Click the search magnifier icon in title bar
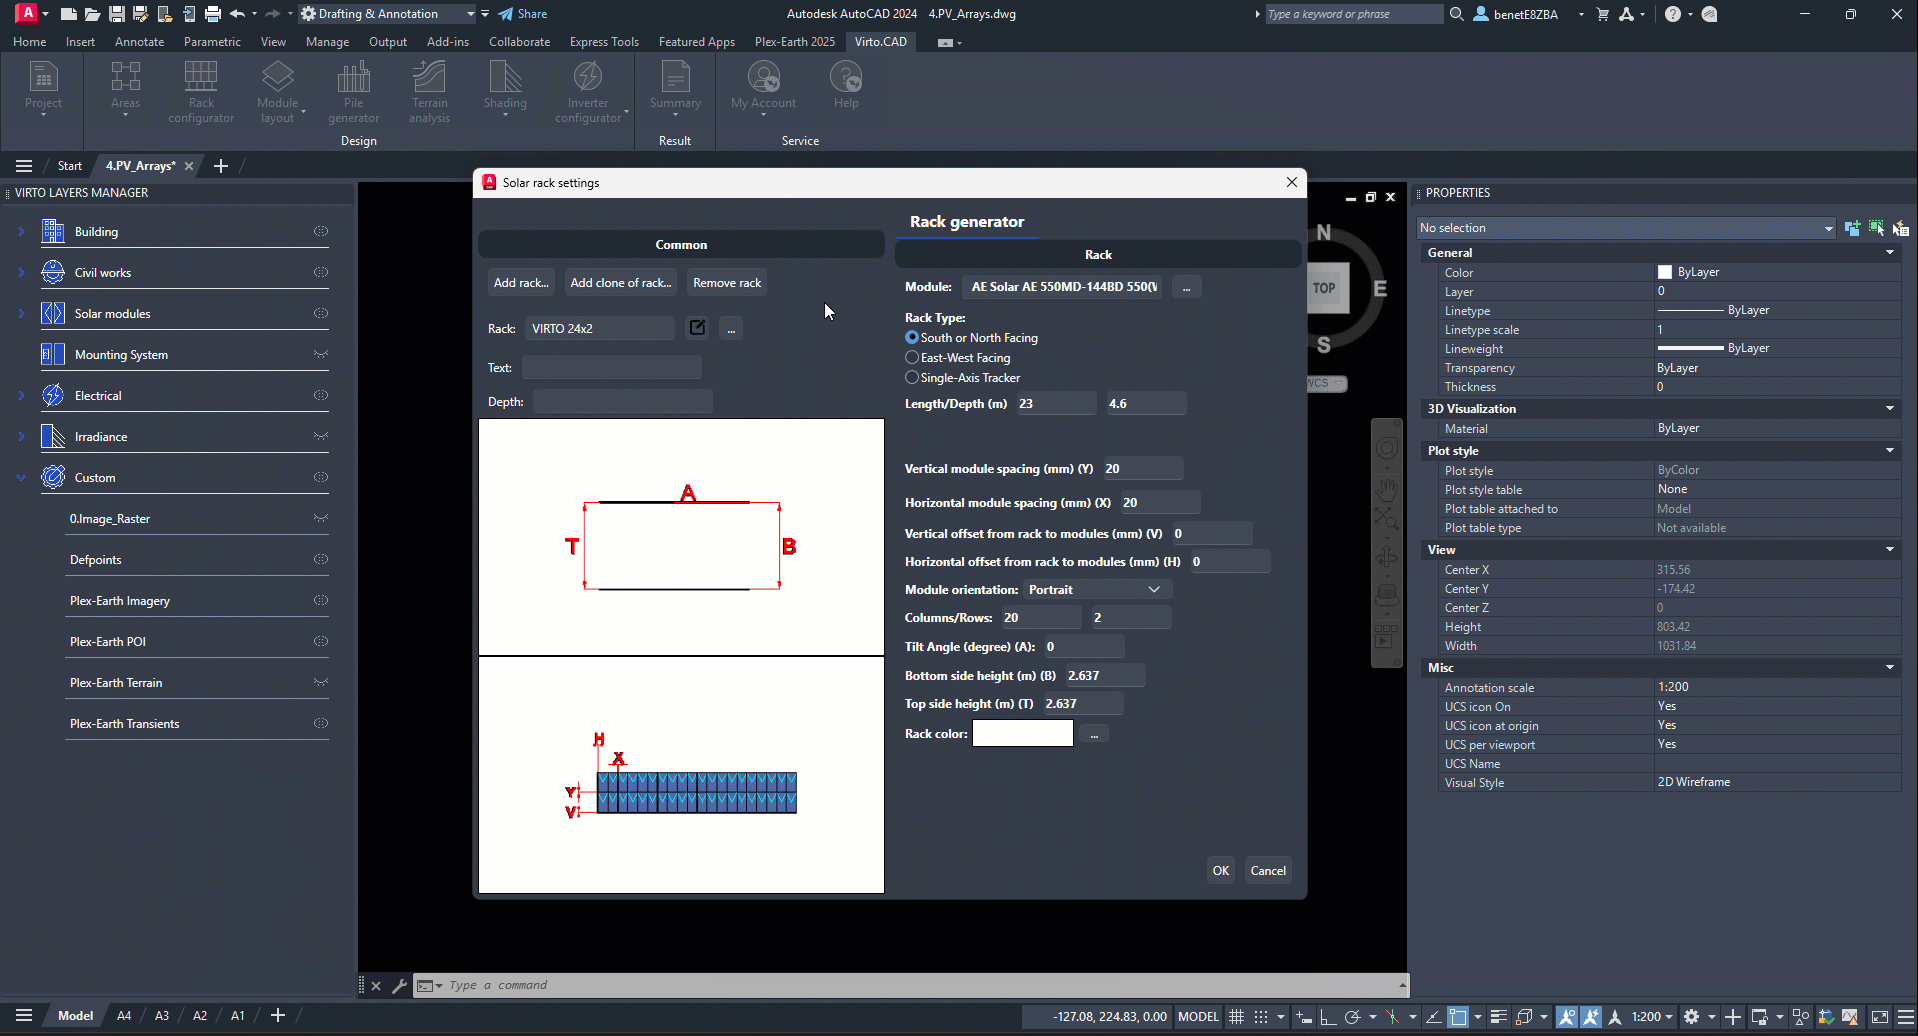 [1457, 14]
